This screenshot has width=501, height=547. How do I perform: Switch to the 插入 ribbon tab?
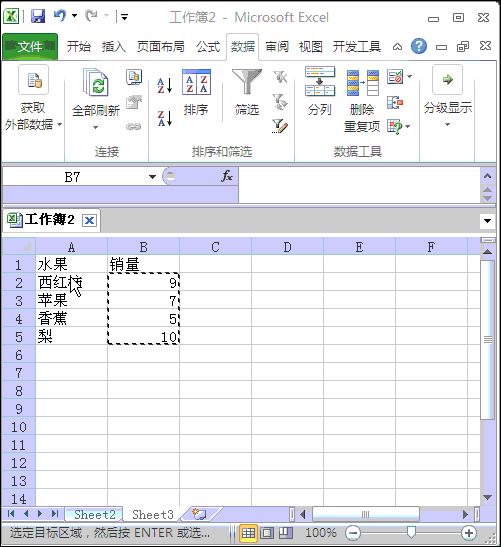113,46
